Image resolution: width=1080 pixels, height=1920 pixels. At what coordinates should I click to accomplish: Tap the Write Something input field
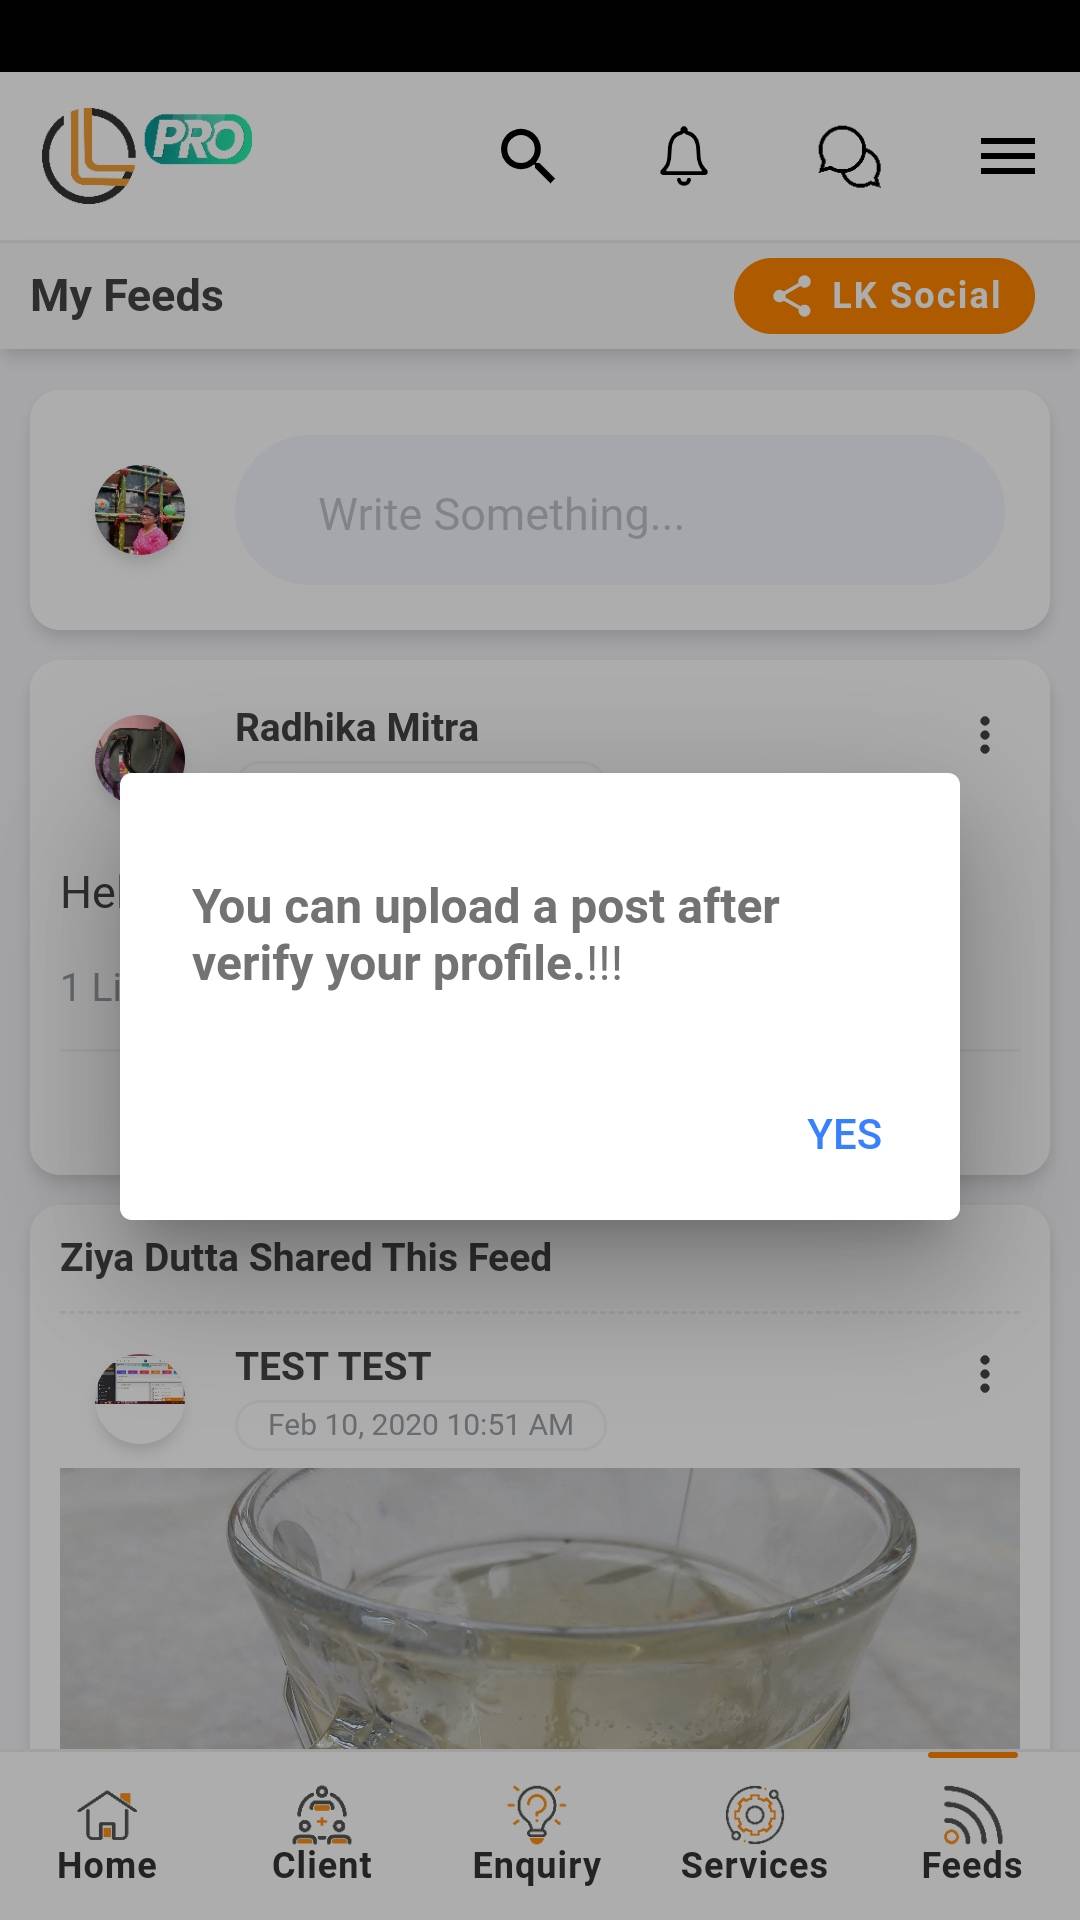[620, 510]
